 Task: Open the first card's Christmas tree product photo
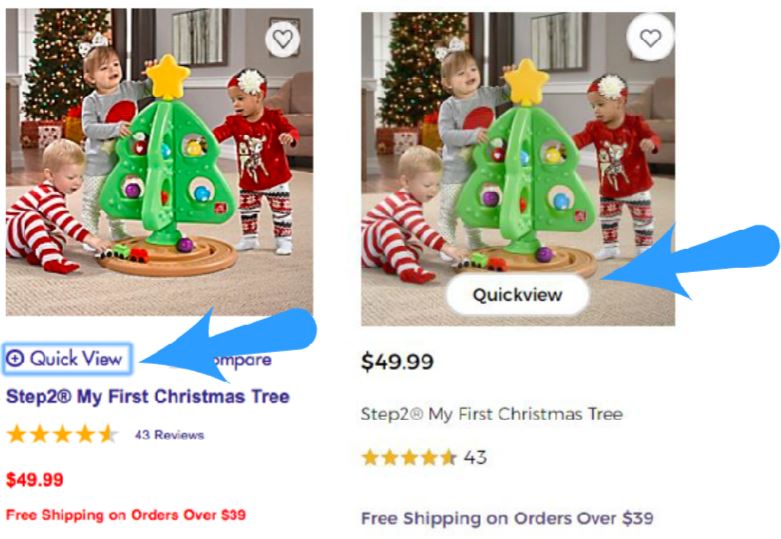tap(159, 162)
